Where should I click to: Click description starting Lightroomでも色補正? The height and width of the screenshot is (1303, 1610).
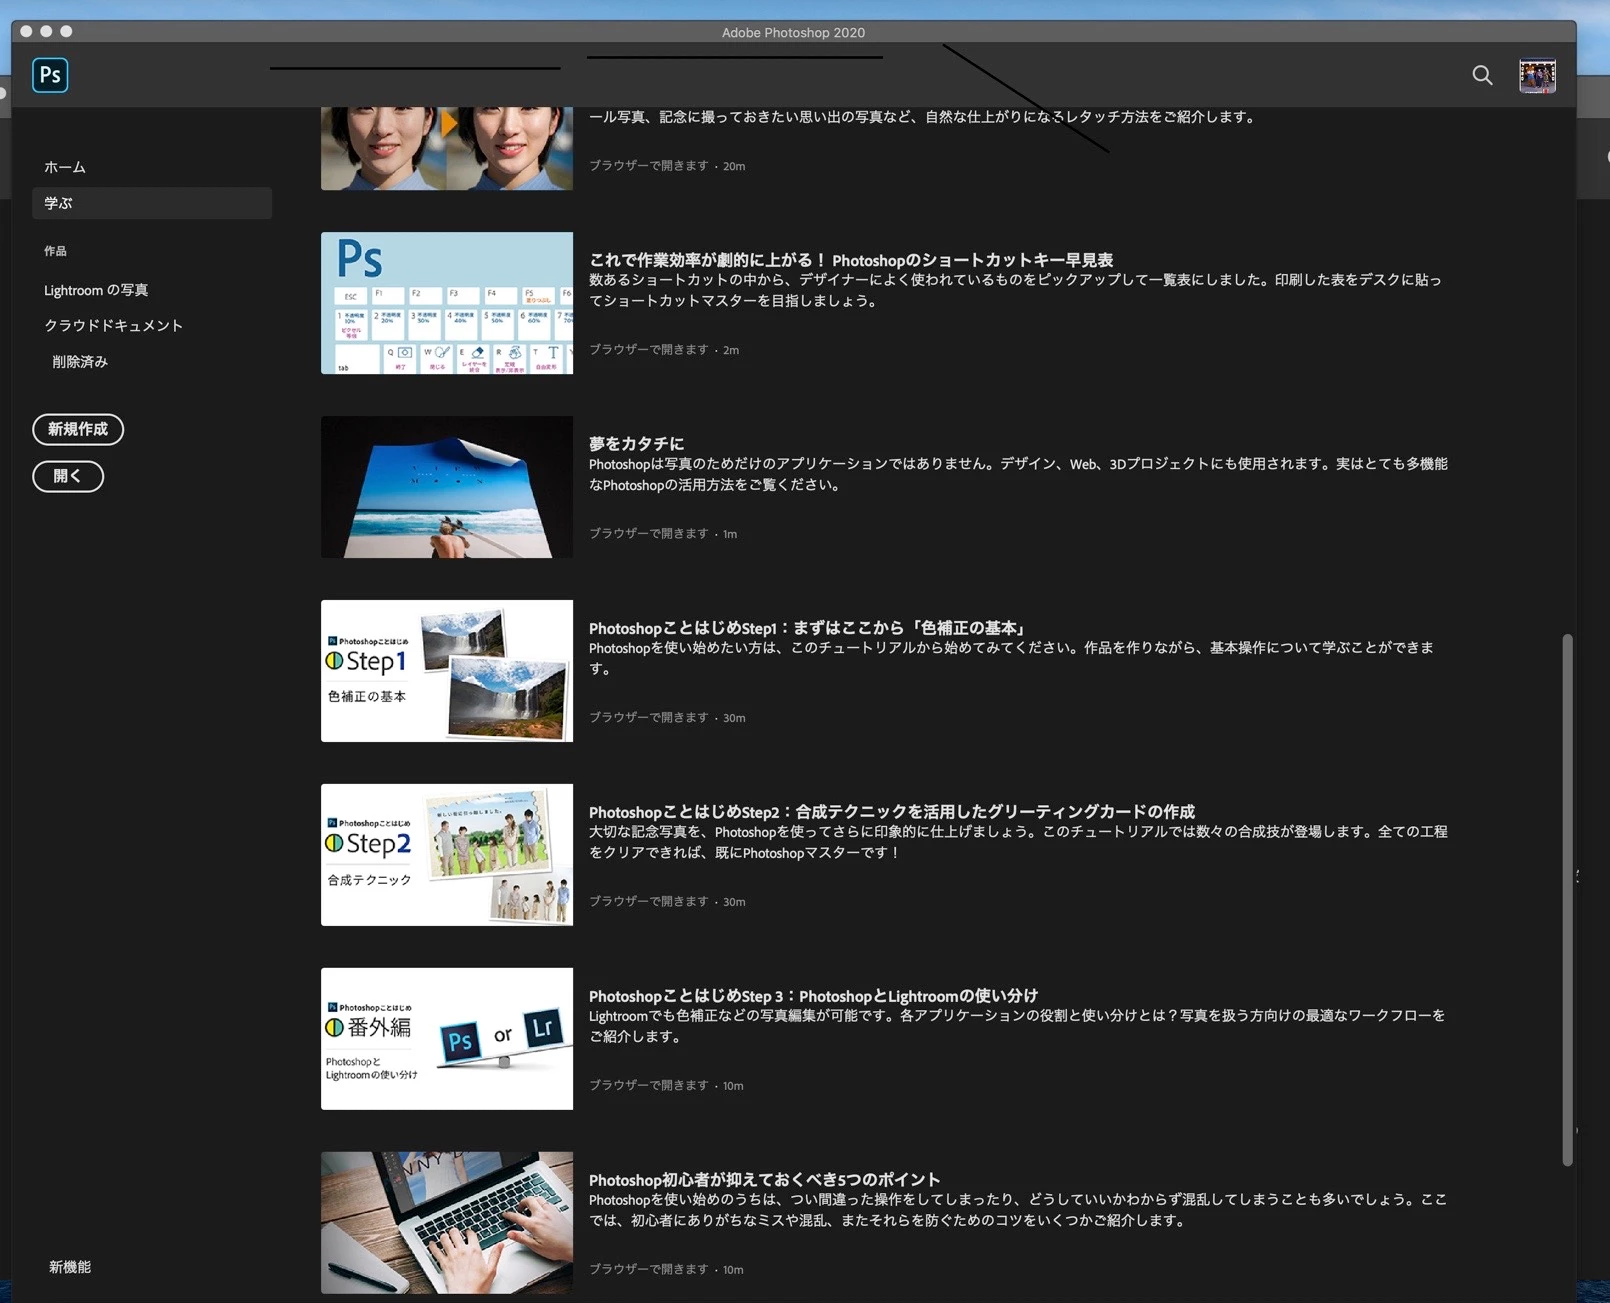[1017, 1026]
